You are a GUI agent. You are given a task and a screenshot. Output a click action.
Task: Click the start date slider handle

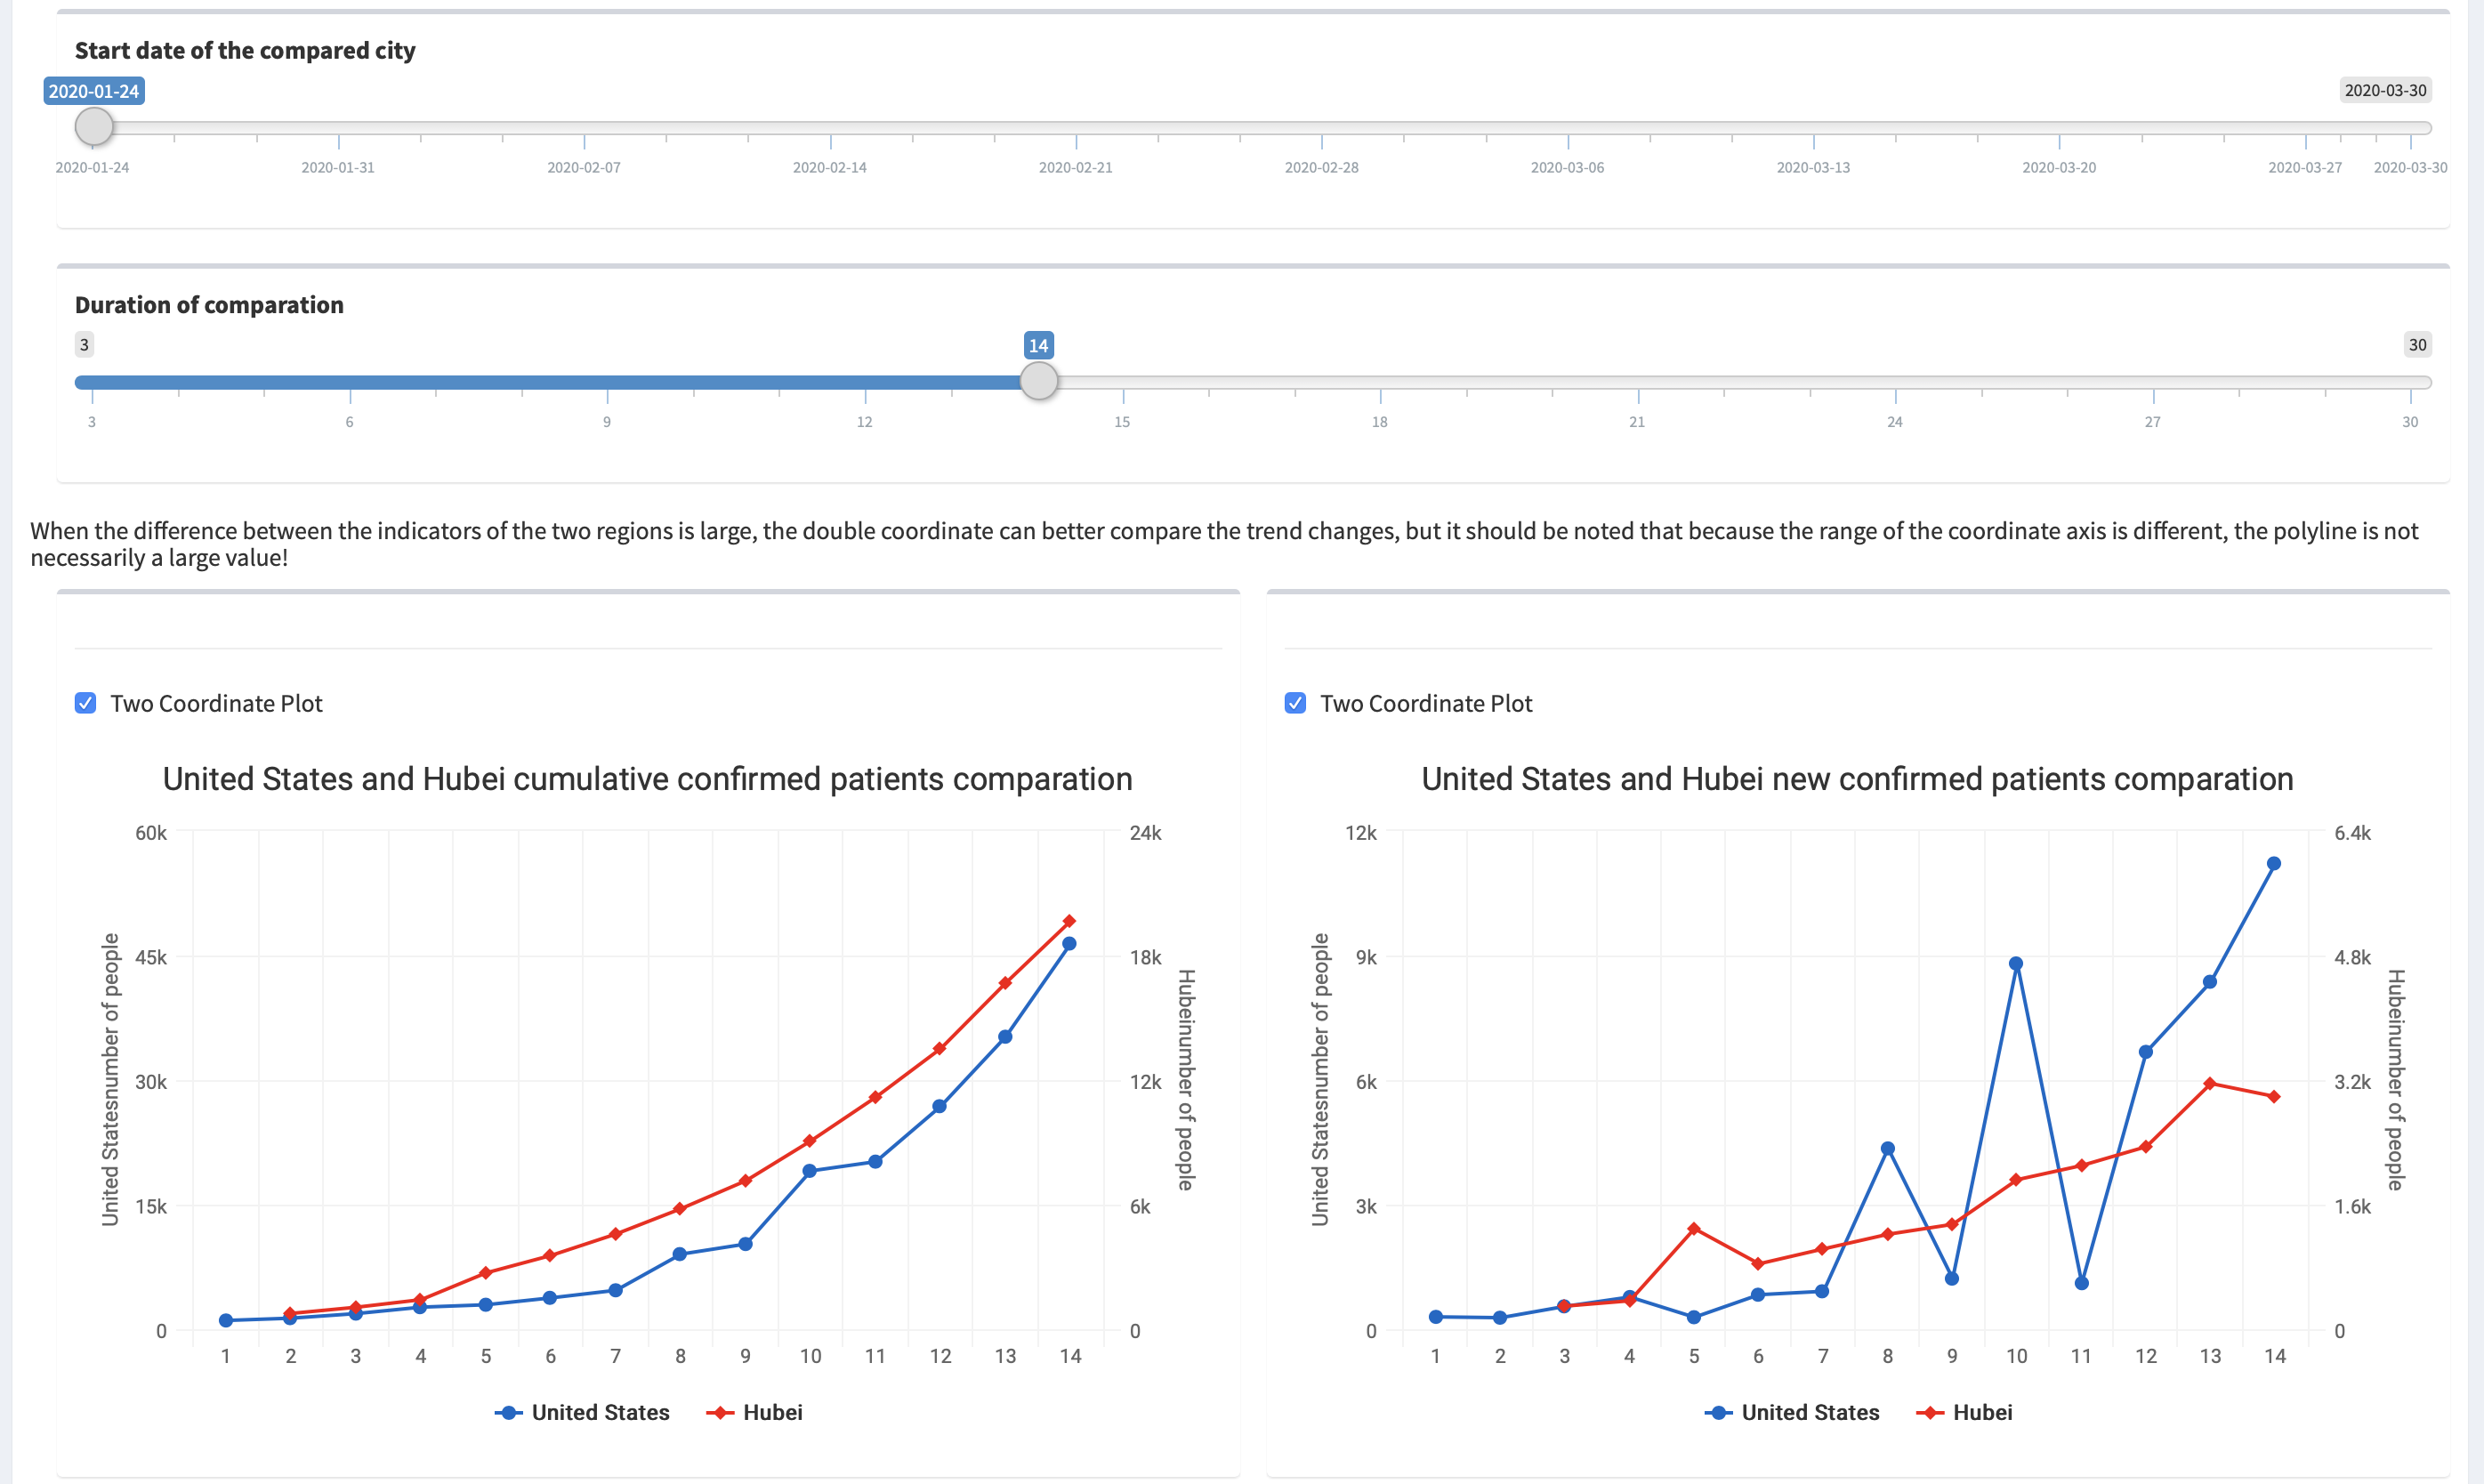[94, 127]
